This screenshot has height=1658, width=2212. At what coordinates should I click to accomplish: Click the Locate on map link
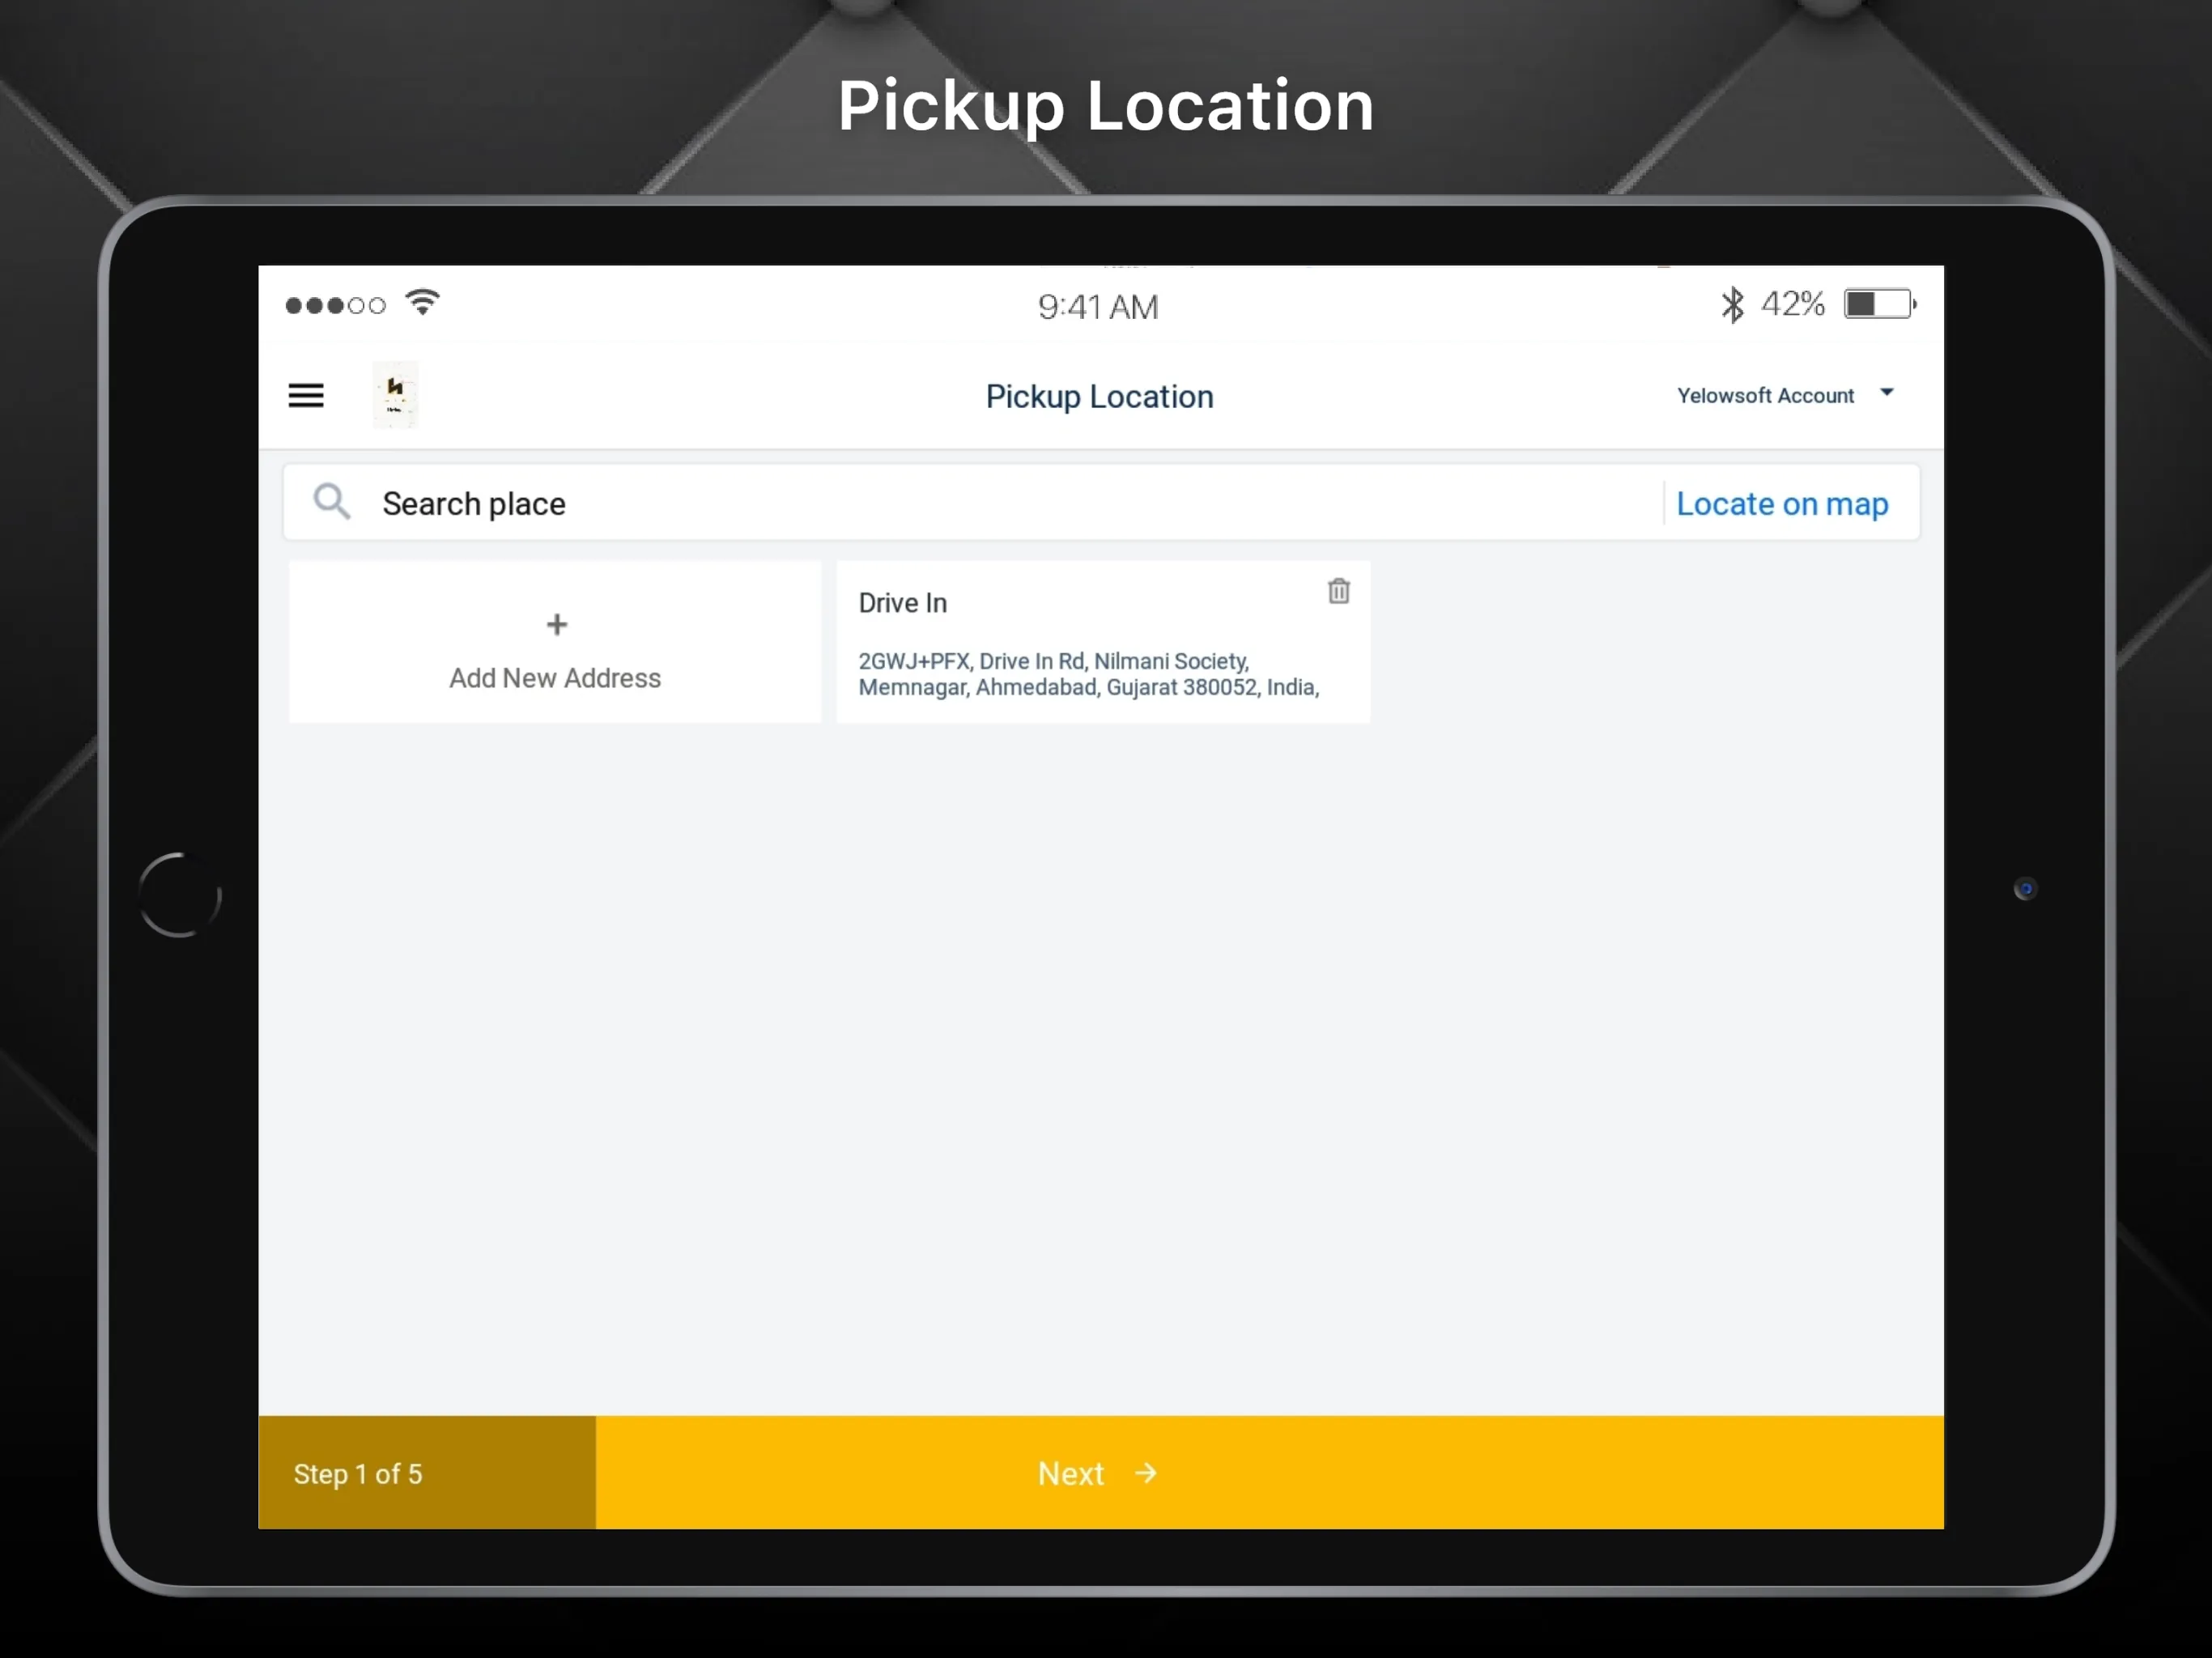tap(1782, 504)
